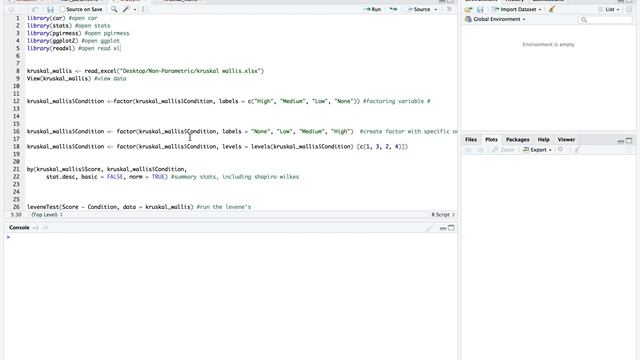
Task: Remove current plot icon
Action: point(560,149)
